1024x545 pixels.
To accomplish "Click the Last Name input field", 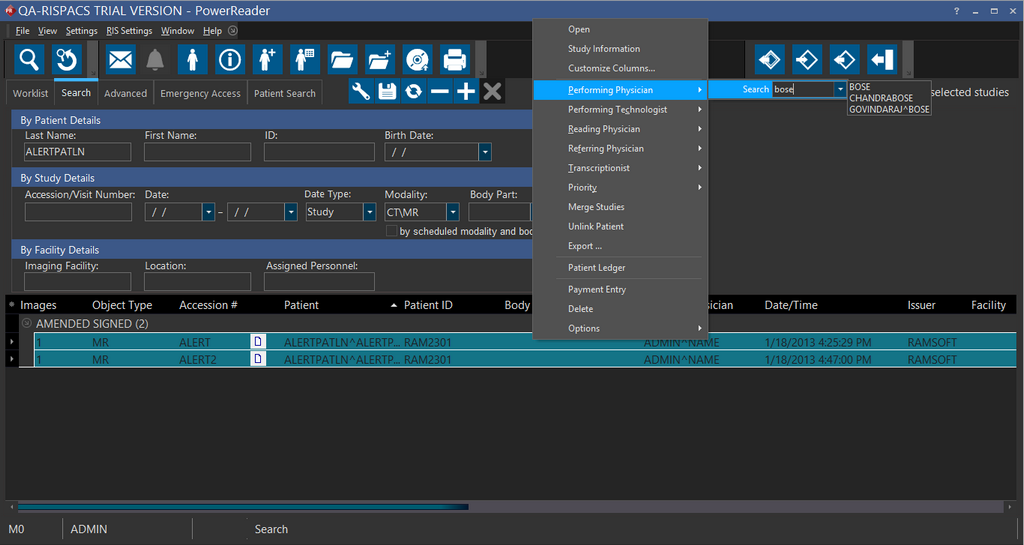I will [x=78, y=152].
